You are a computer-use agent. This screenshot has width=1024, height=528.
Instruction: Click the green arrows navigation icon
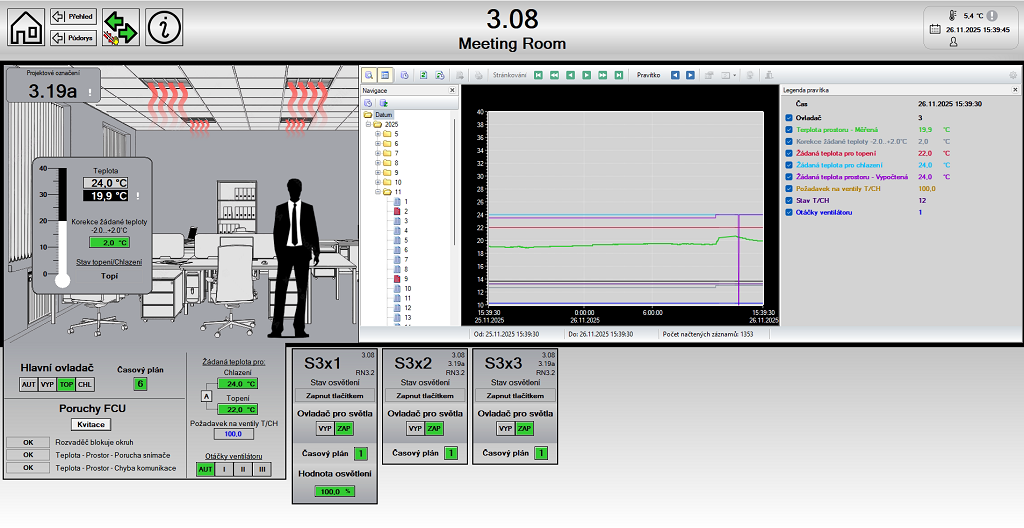point(120,27)
